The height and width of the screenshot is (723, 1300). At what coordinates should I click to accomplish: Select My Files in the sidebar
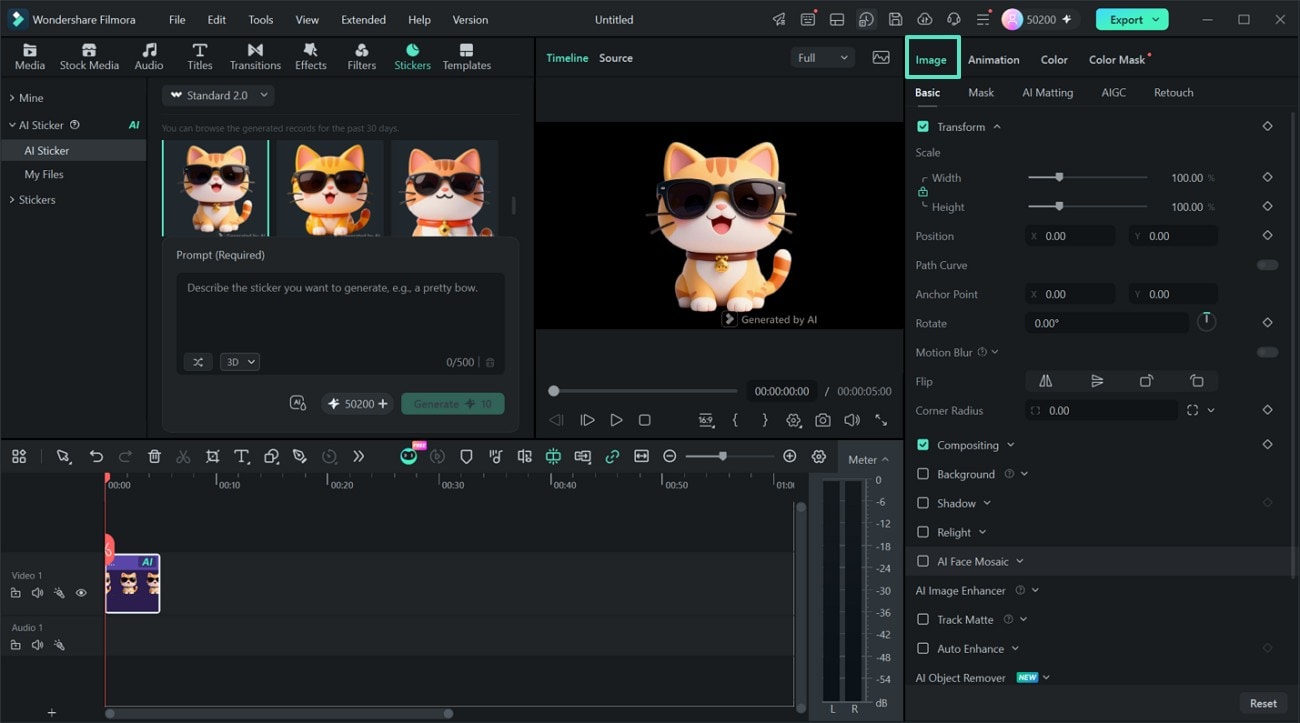point(44,174)
